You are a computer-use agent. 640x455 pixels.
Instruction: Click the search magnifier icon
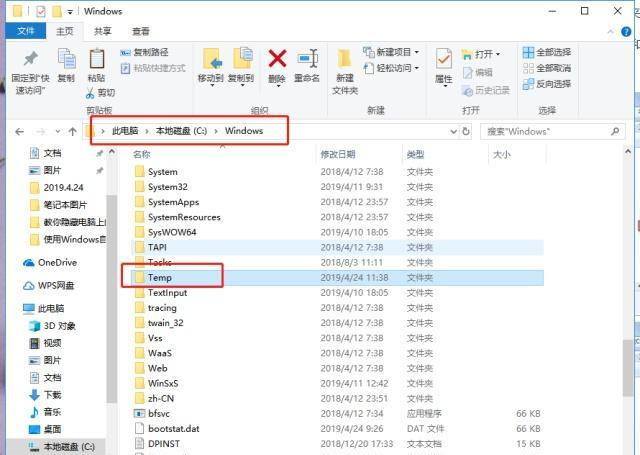[615, 131]
